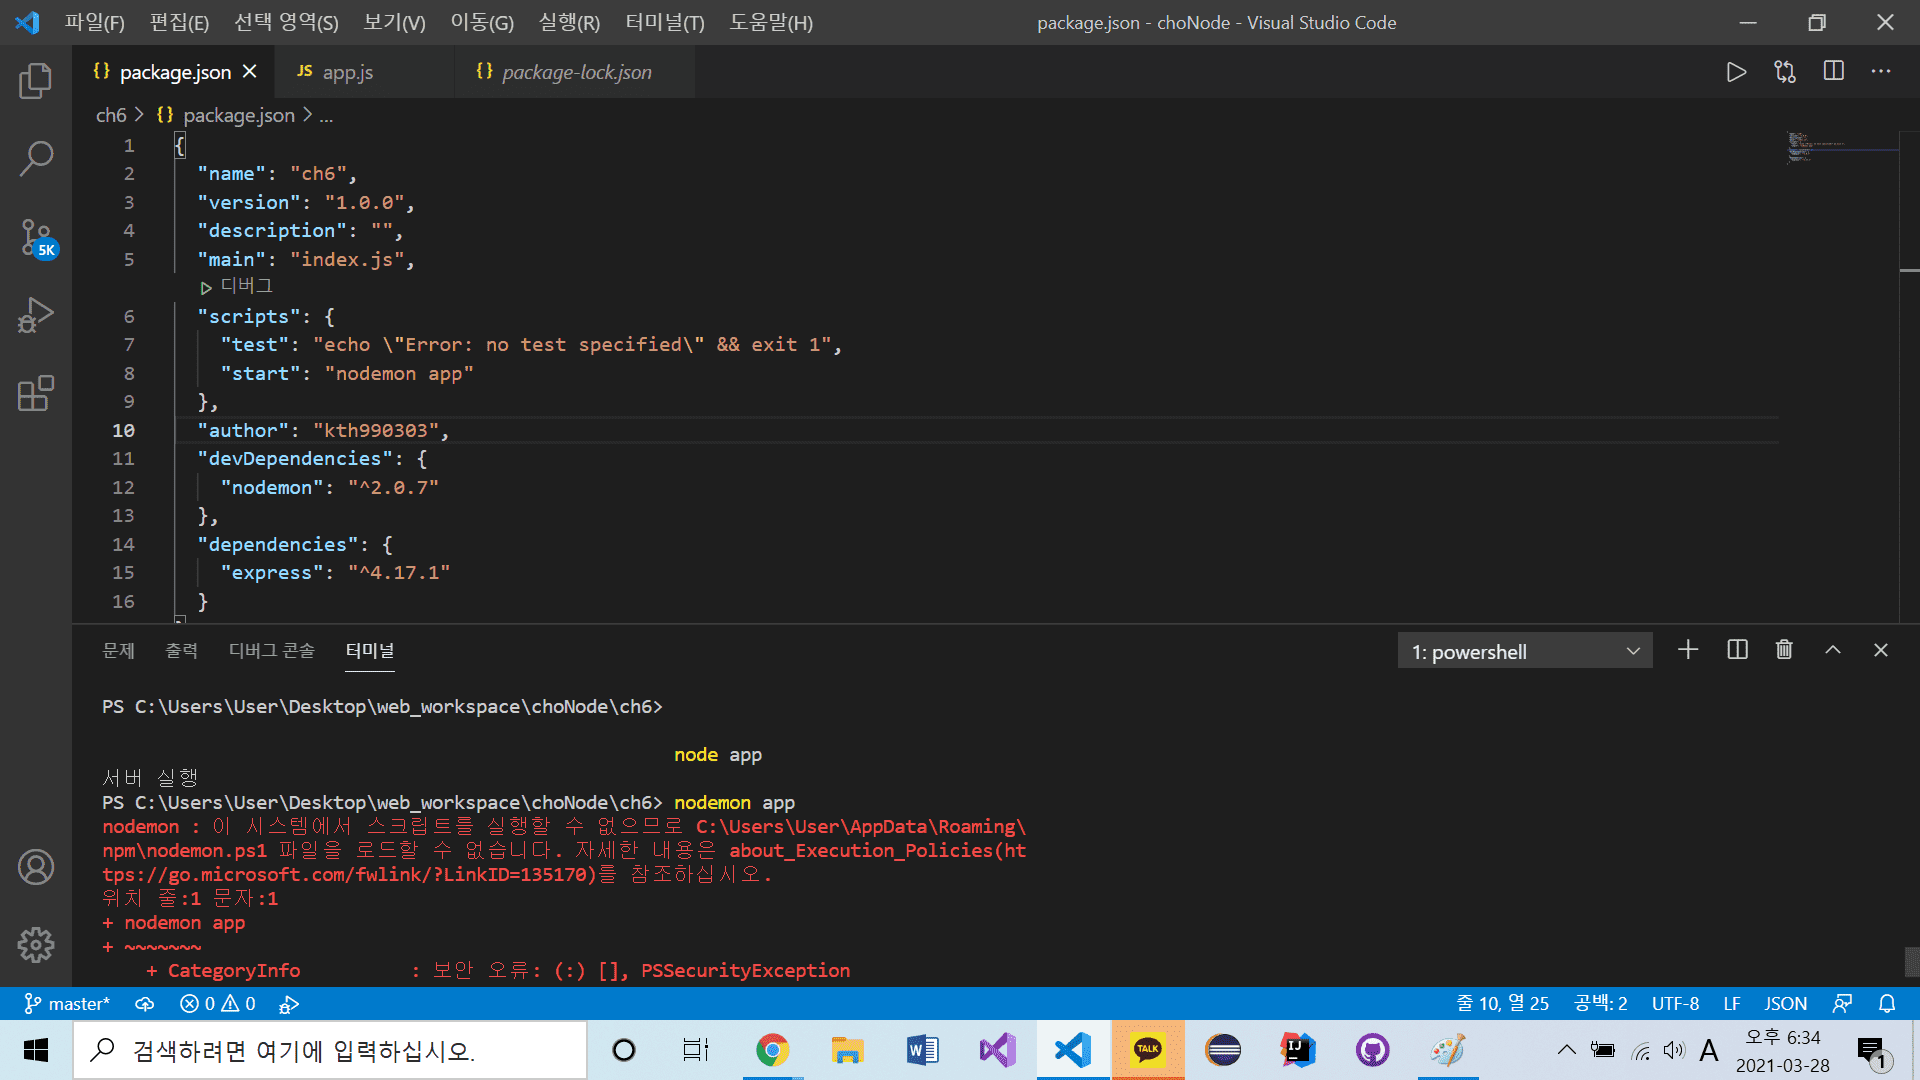The width and height of the screenshot is (1920, 1080).
Task: Open changes compare icon in editor toolbar
Action: [1785, 72]
